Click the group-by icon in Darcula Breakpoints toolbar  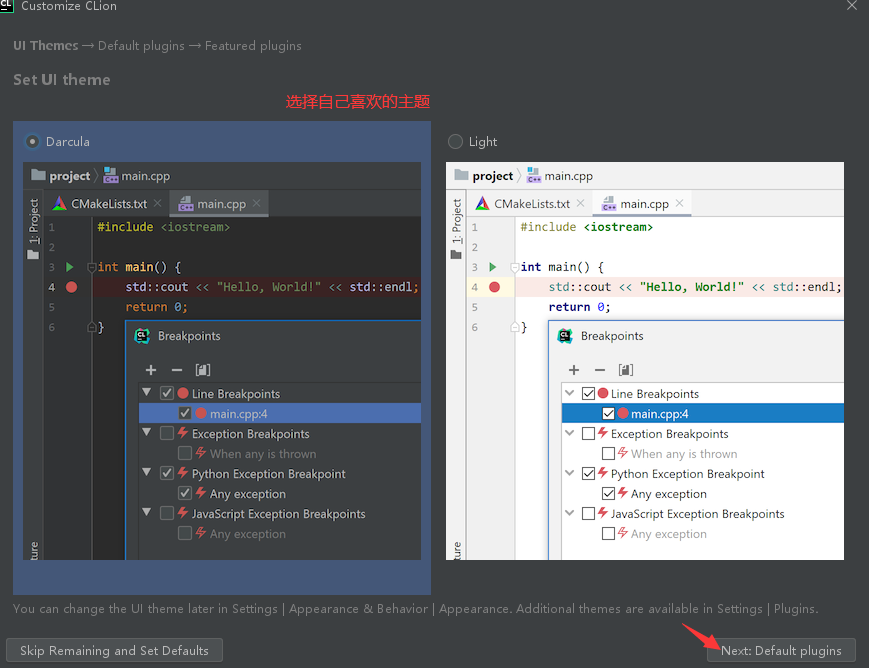click(x=203, y=370)
